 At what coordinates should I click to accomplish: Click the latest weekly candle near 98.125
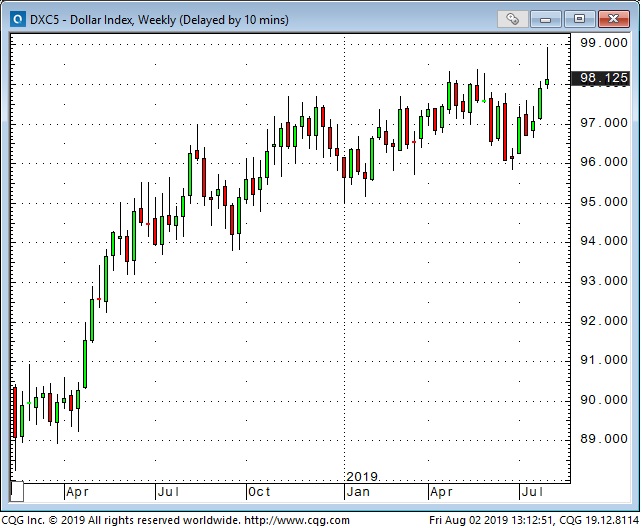click(547, 81)
